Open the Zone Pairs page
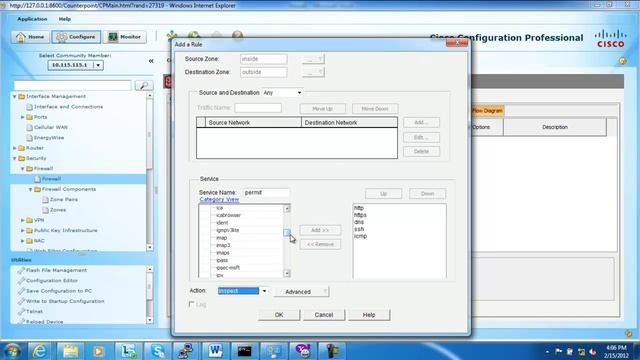Image resolution: width=640 pixels, height=360 pixels. pos(63,200)
